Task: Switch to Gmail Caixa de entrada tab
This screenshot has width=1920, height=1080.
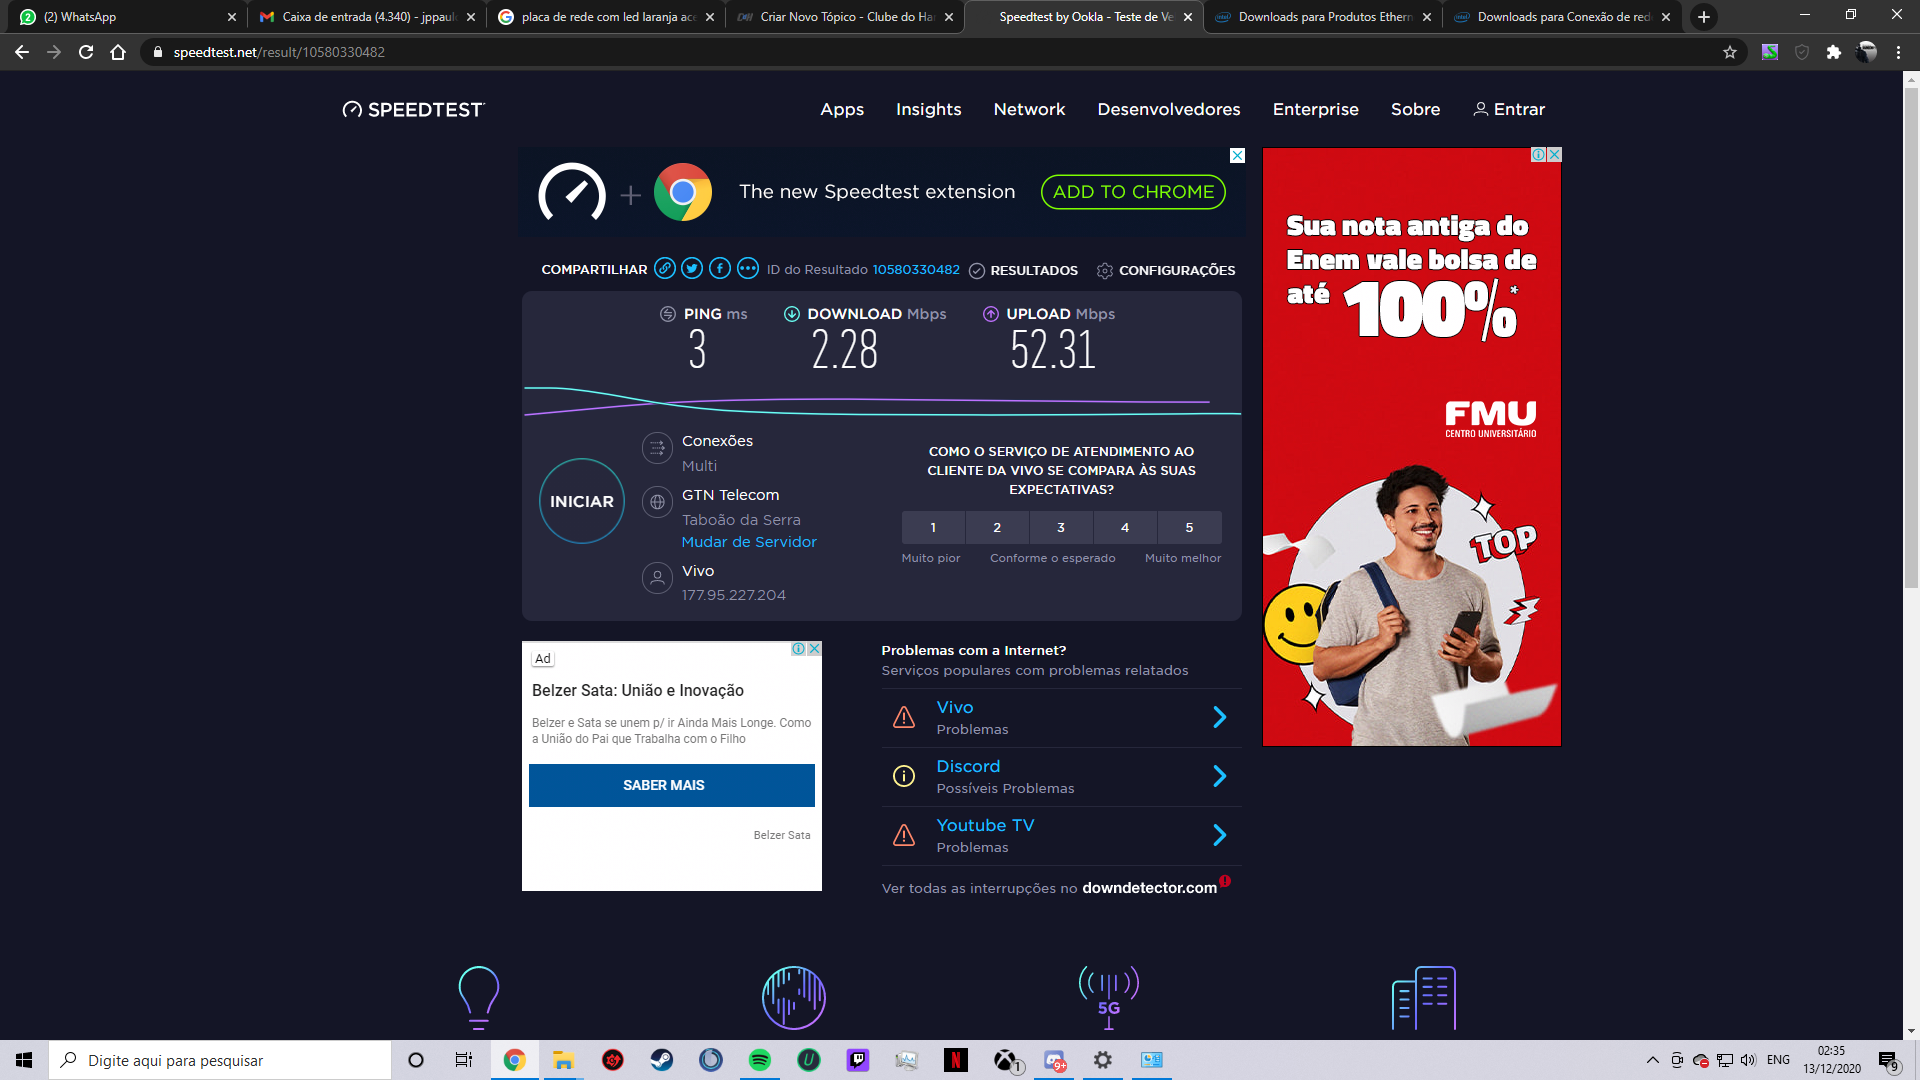Action: point(366,17)
